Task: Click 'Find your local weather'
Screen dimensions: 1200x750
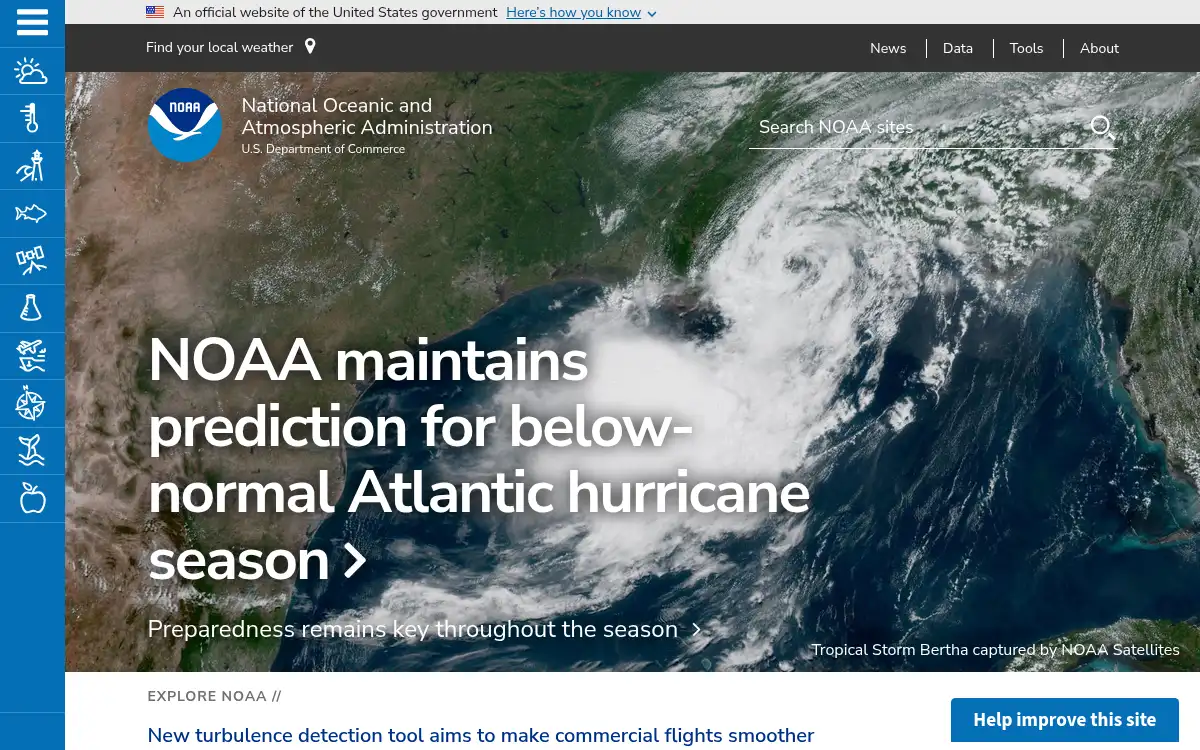Action: point(220,47)
